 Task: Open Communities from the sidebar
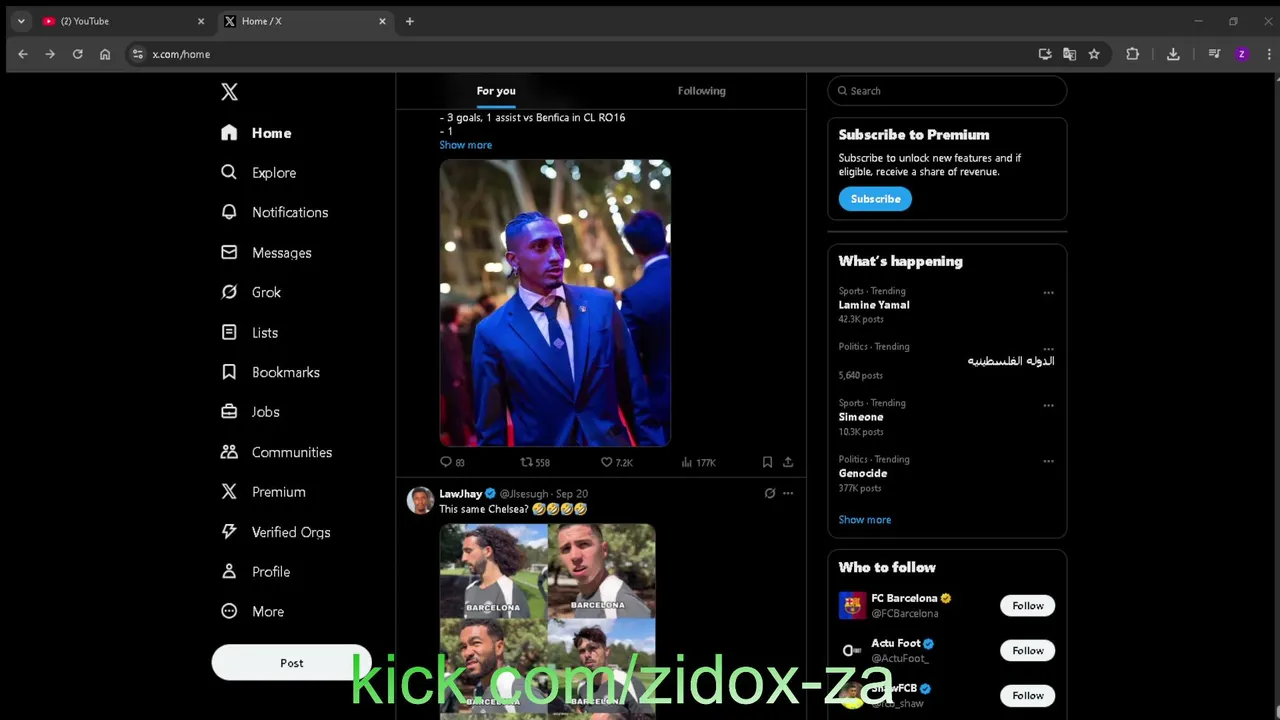tap(277, 452)
